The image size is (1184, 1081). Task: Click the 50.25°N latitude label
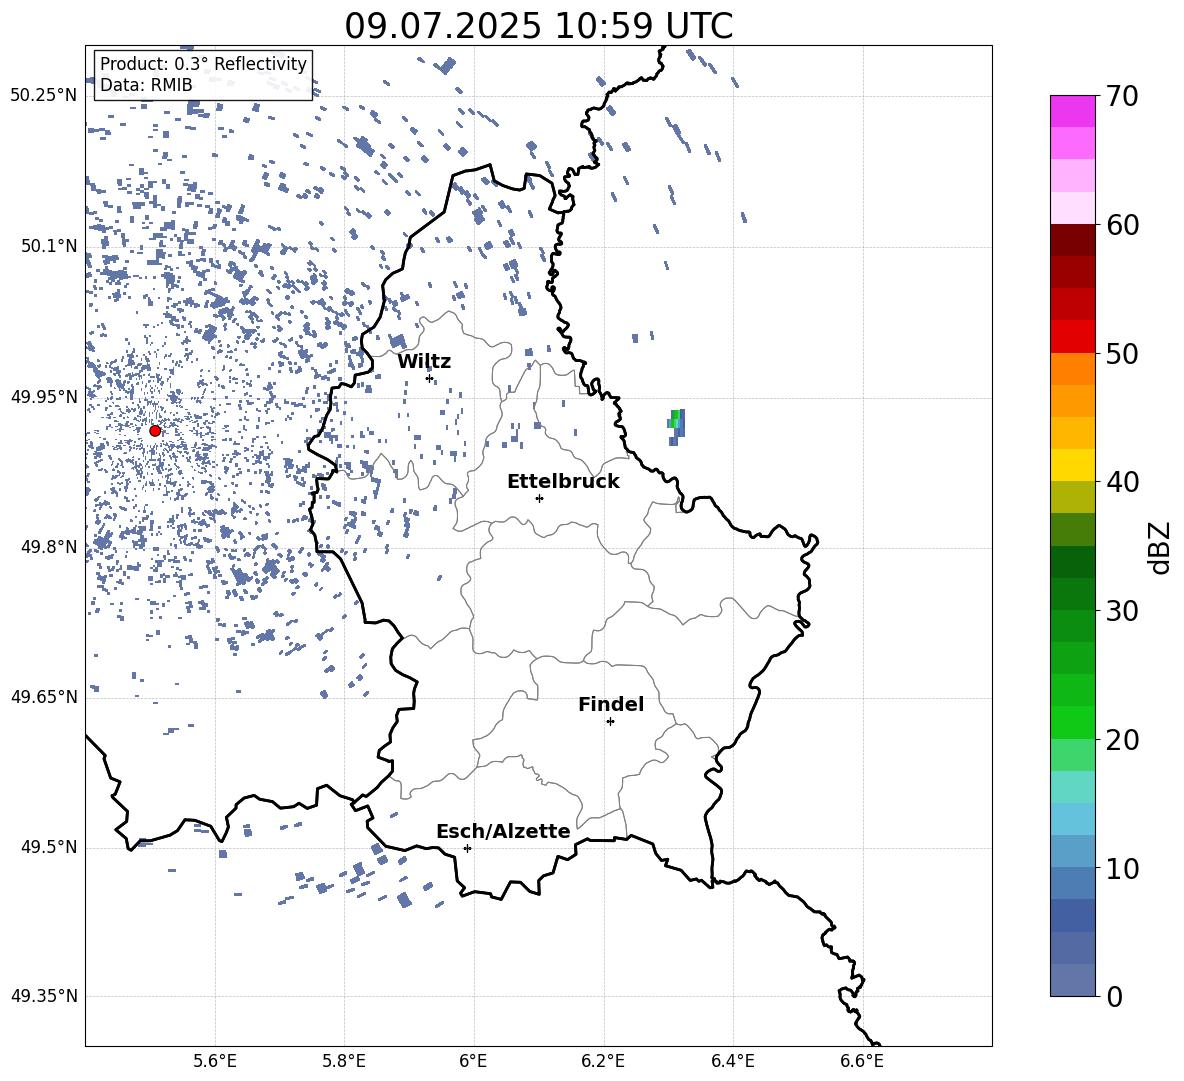44,96
